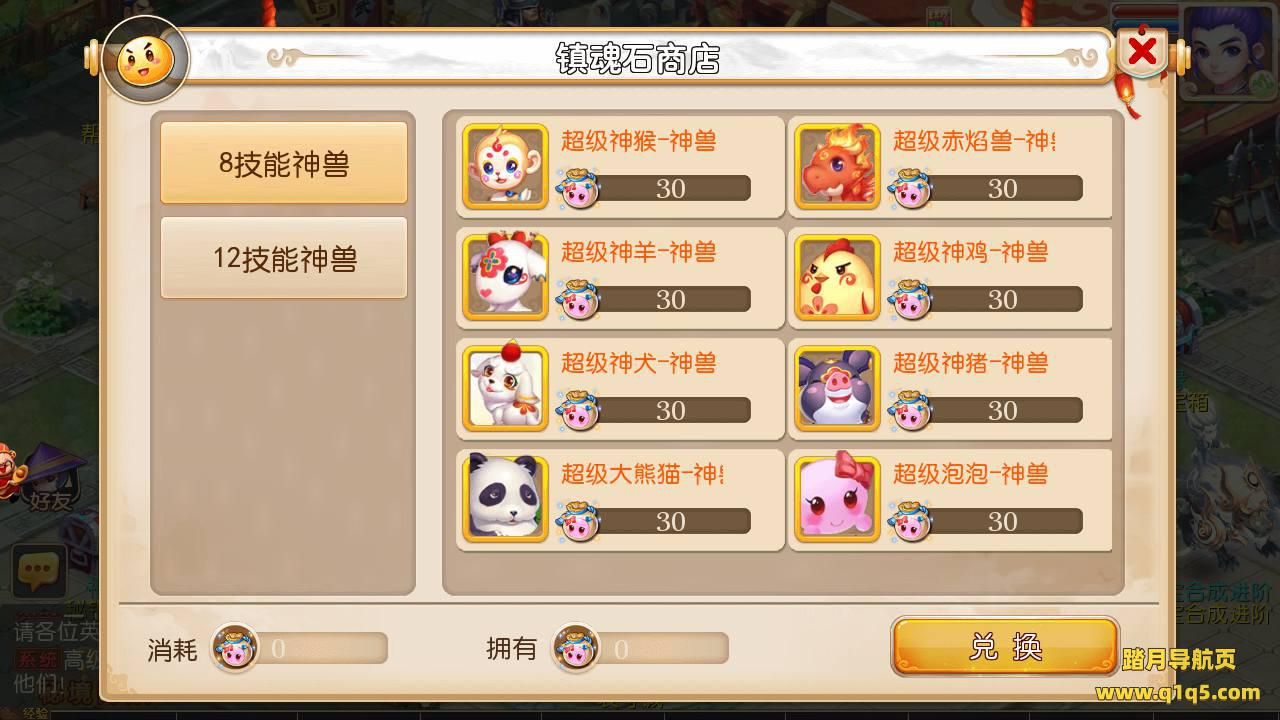
Task: Select the 超级神犬 dog pet icon
Action: pyautogui.click(x=506, y=388)
